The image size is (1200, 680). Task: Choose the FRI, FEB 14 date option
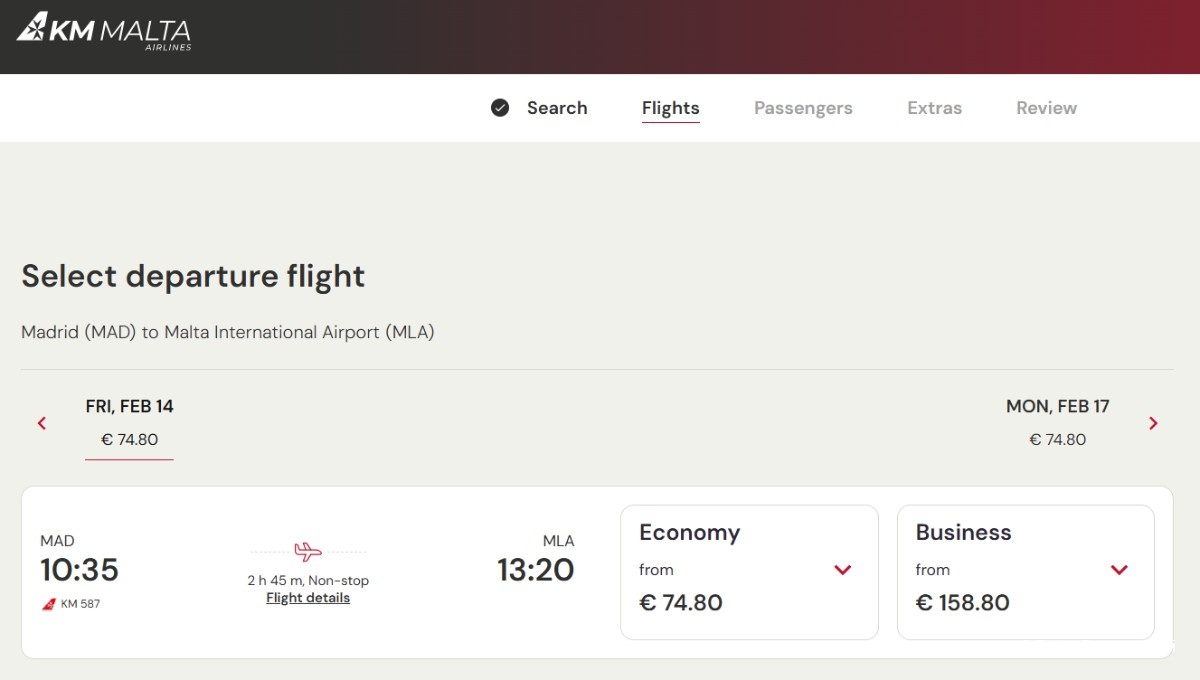(130, 422)
